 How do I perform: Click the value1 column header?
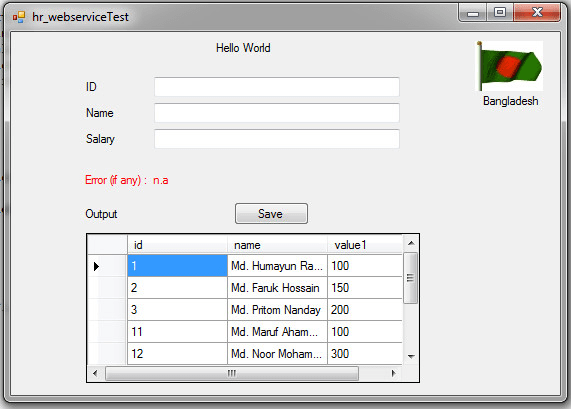pos(365,245)
